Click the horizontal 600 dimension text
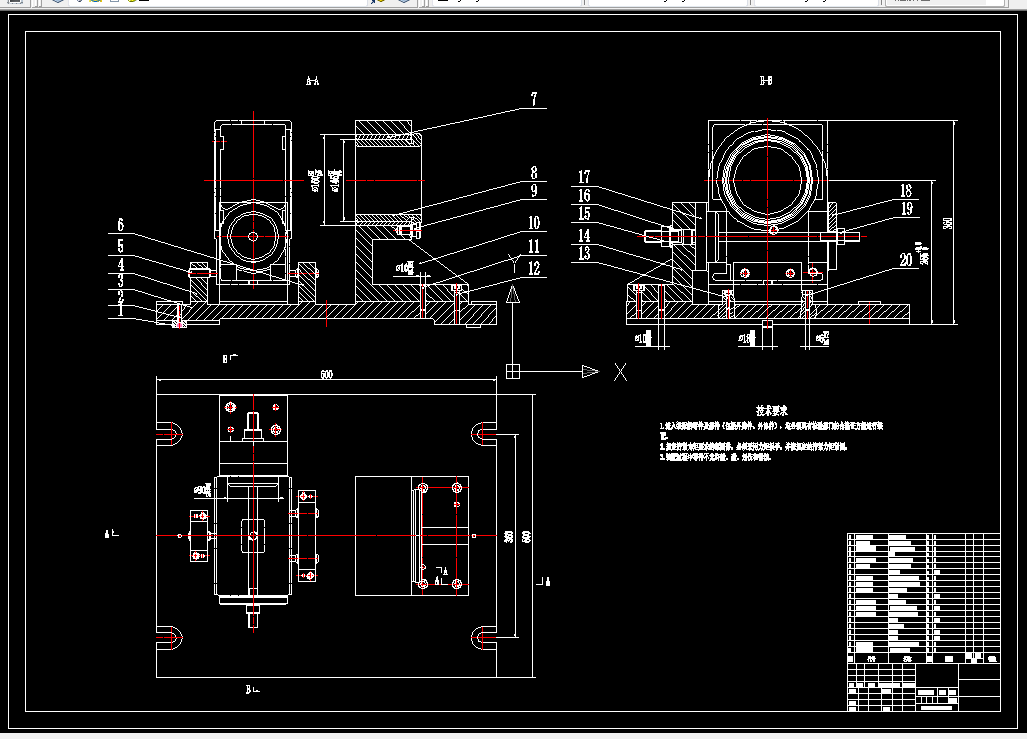 [x=326, y=374]
